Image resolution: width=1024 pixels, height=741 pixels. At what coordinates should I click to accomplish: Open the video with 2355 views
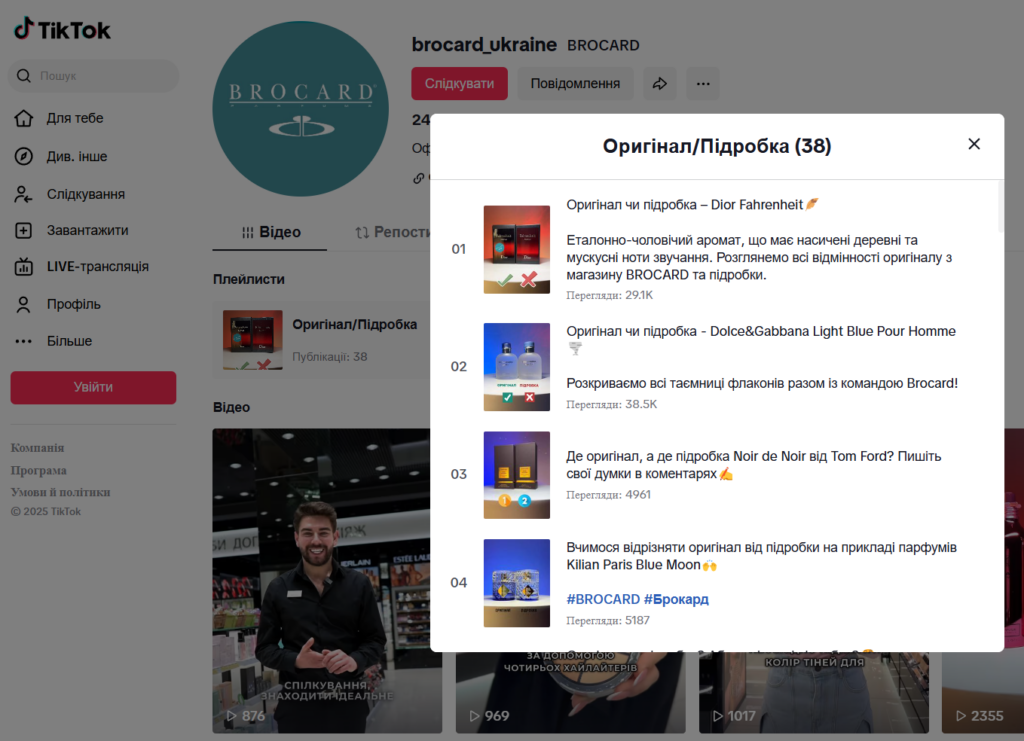[x=983, y=692]
